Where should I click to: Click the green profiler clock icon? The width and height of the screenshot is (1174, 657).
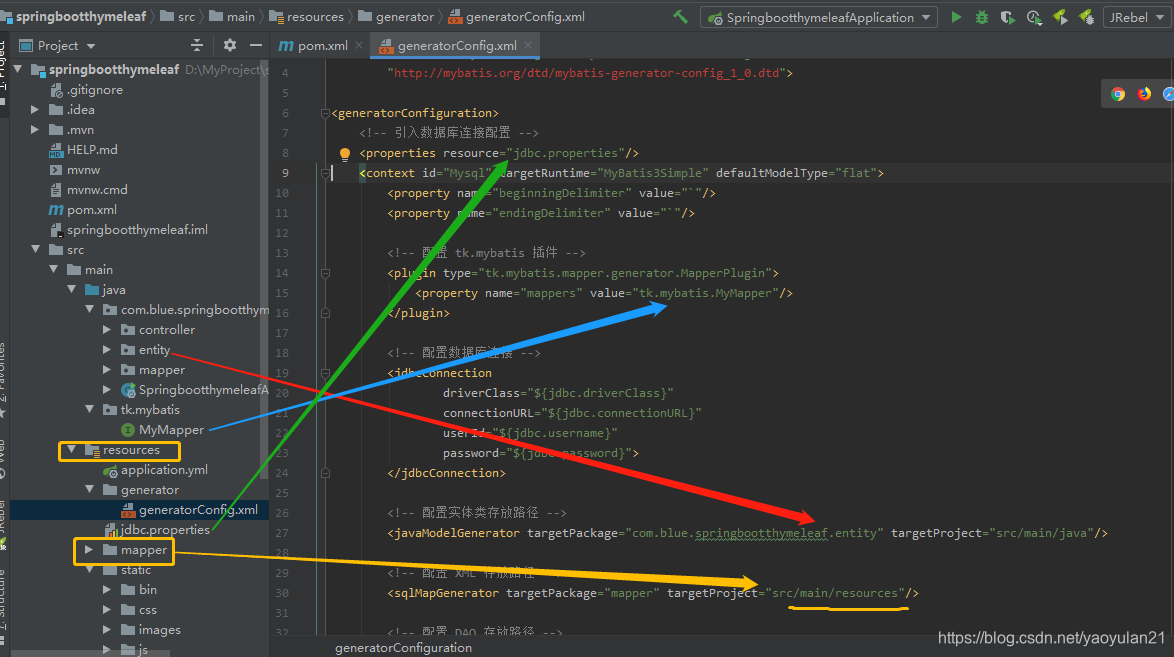(1035, 17)
